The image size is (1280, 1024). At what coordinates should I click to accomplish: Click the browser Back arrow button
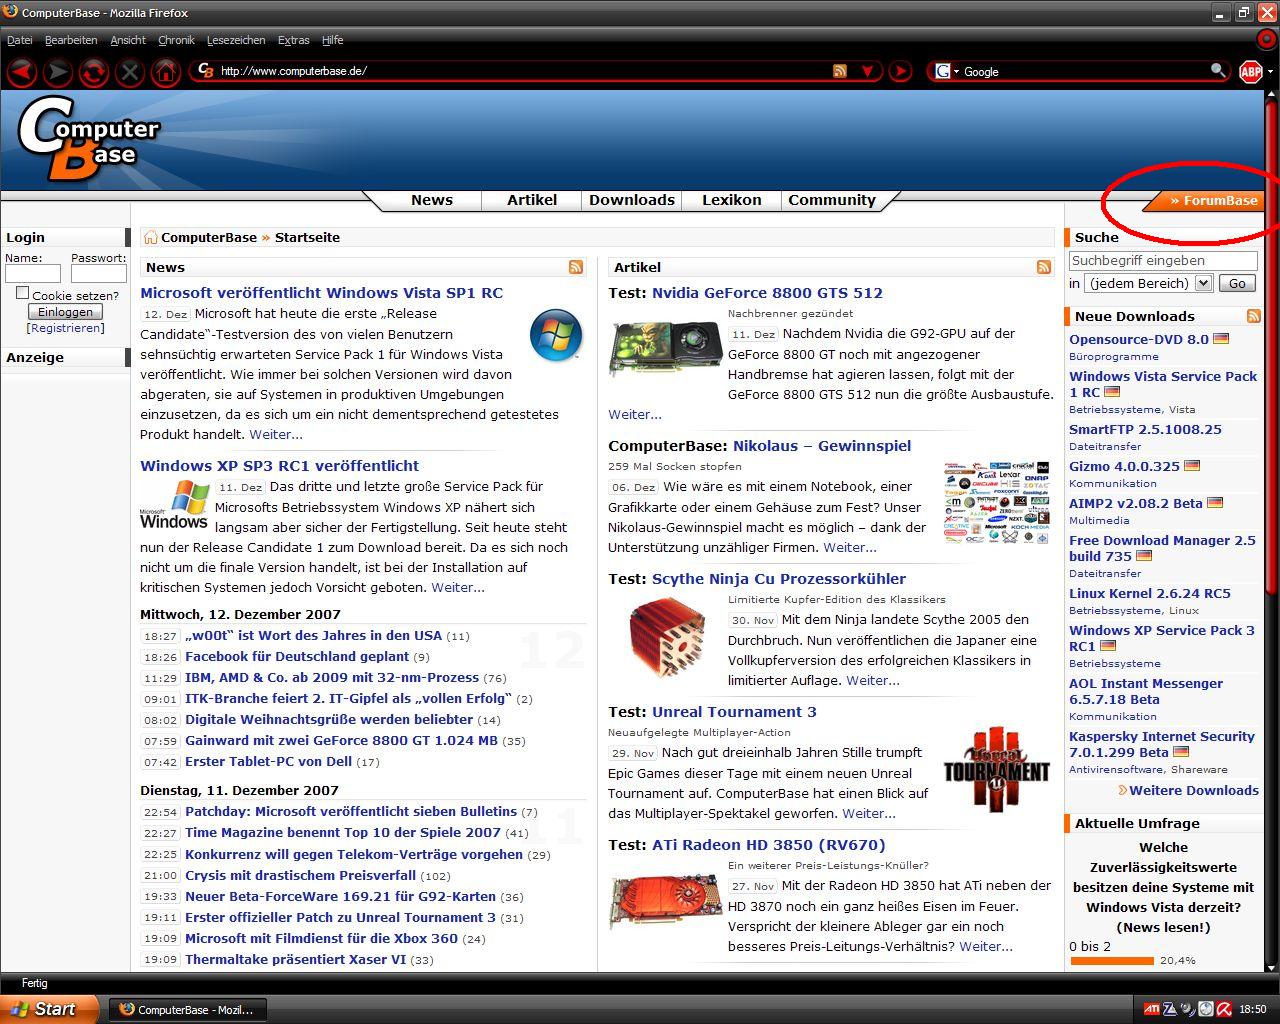coord(22,71)
